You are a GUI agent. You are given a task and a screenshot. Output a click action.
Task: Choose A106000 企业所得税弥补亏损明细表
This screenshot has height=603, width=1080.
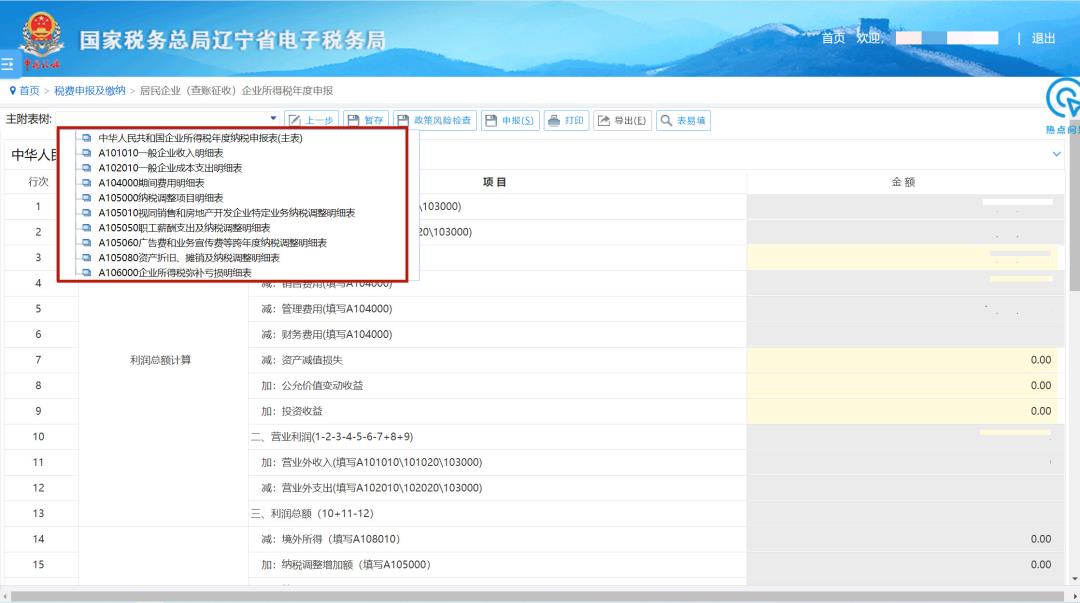[174, 272]
